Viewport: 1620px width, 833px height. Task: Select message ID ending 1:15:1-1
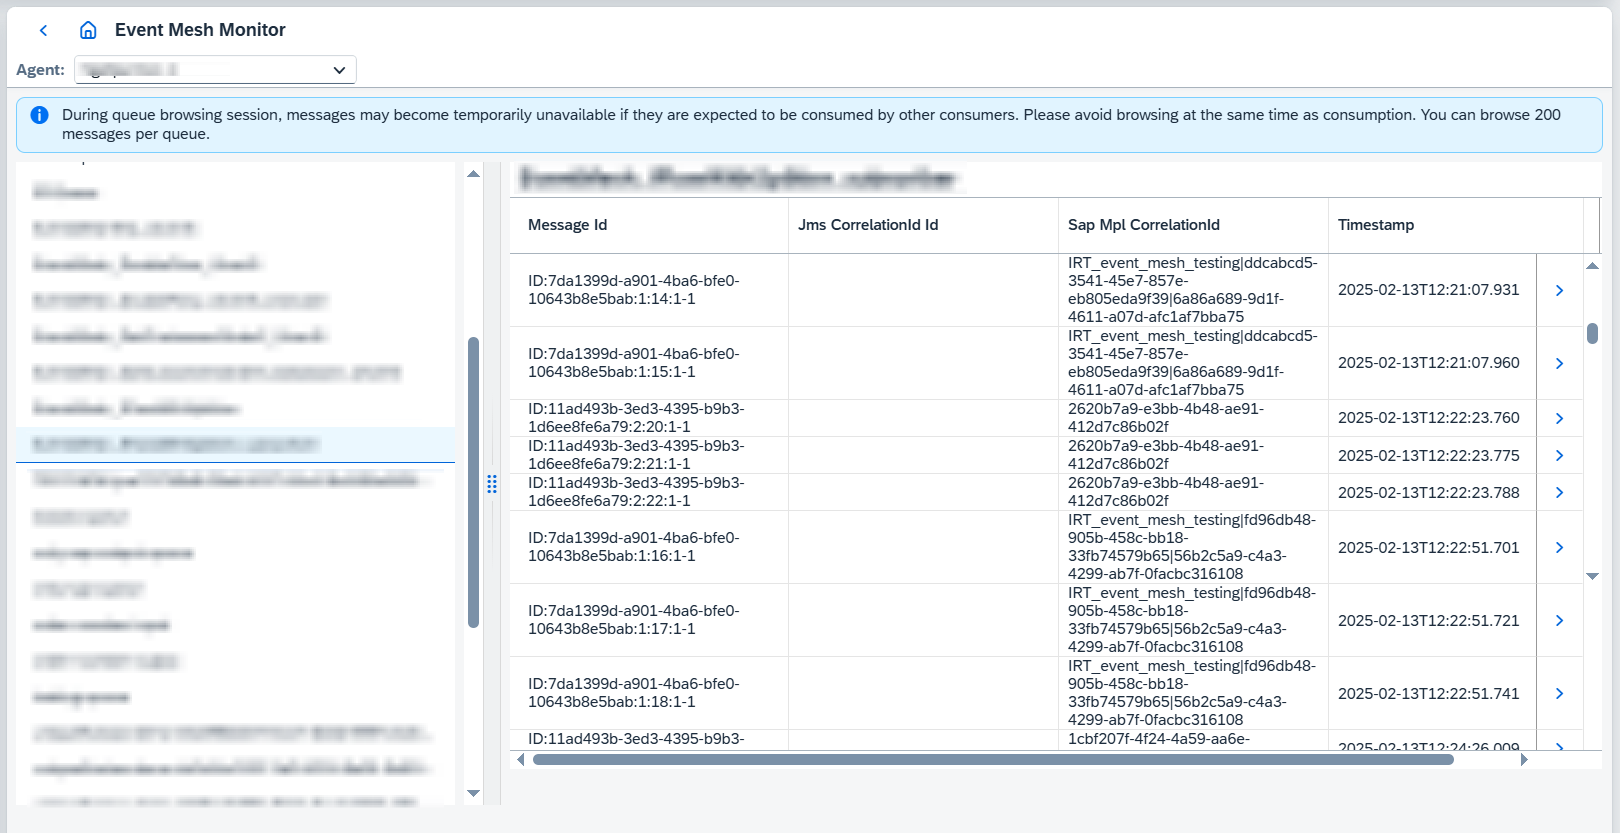(634, 363)
